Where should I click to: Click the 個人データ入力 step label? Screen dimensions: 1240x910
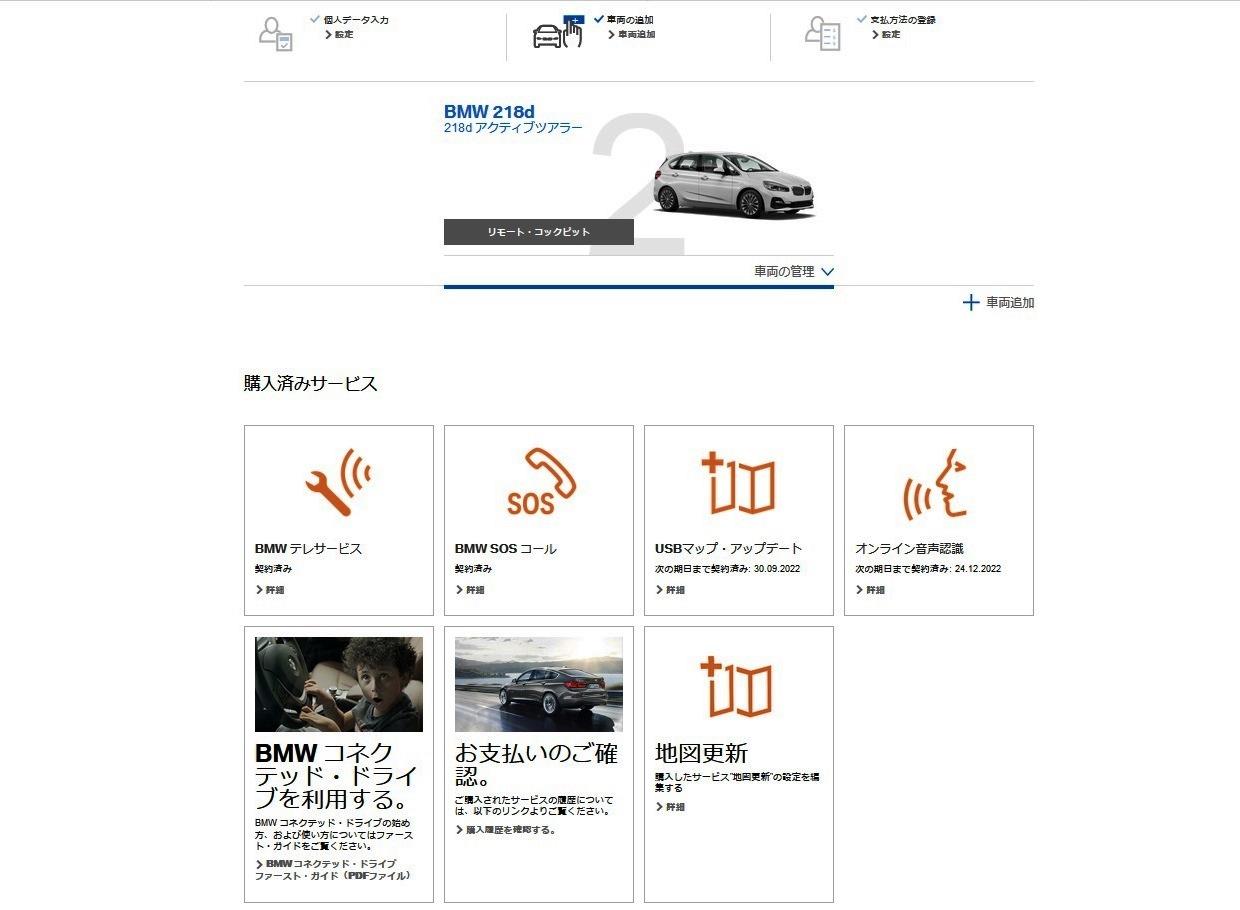tap(356, 19)
